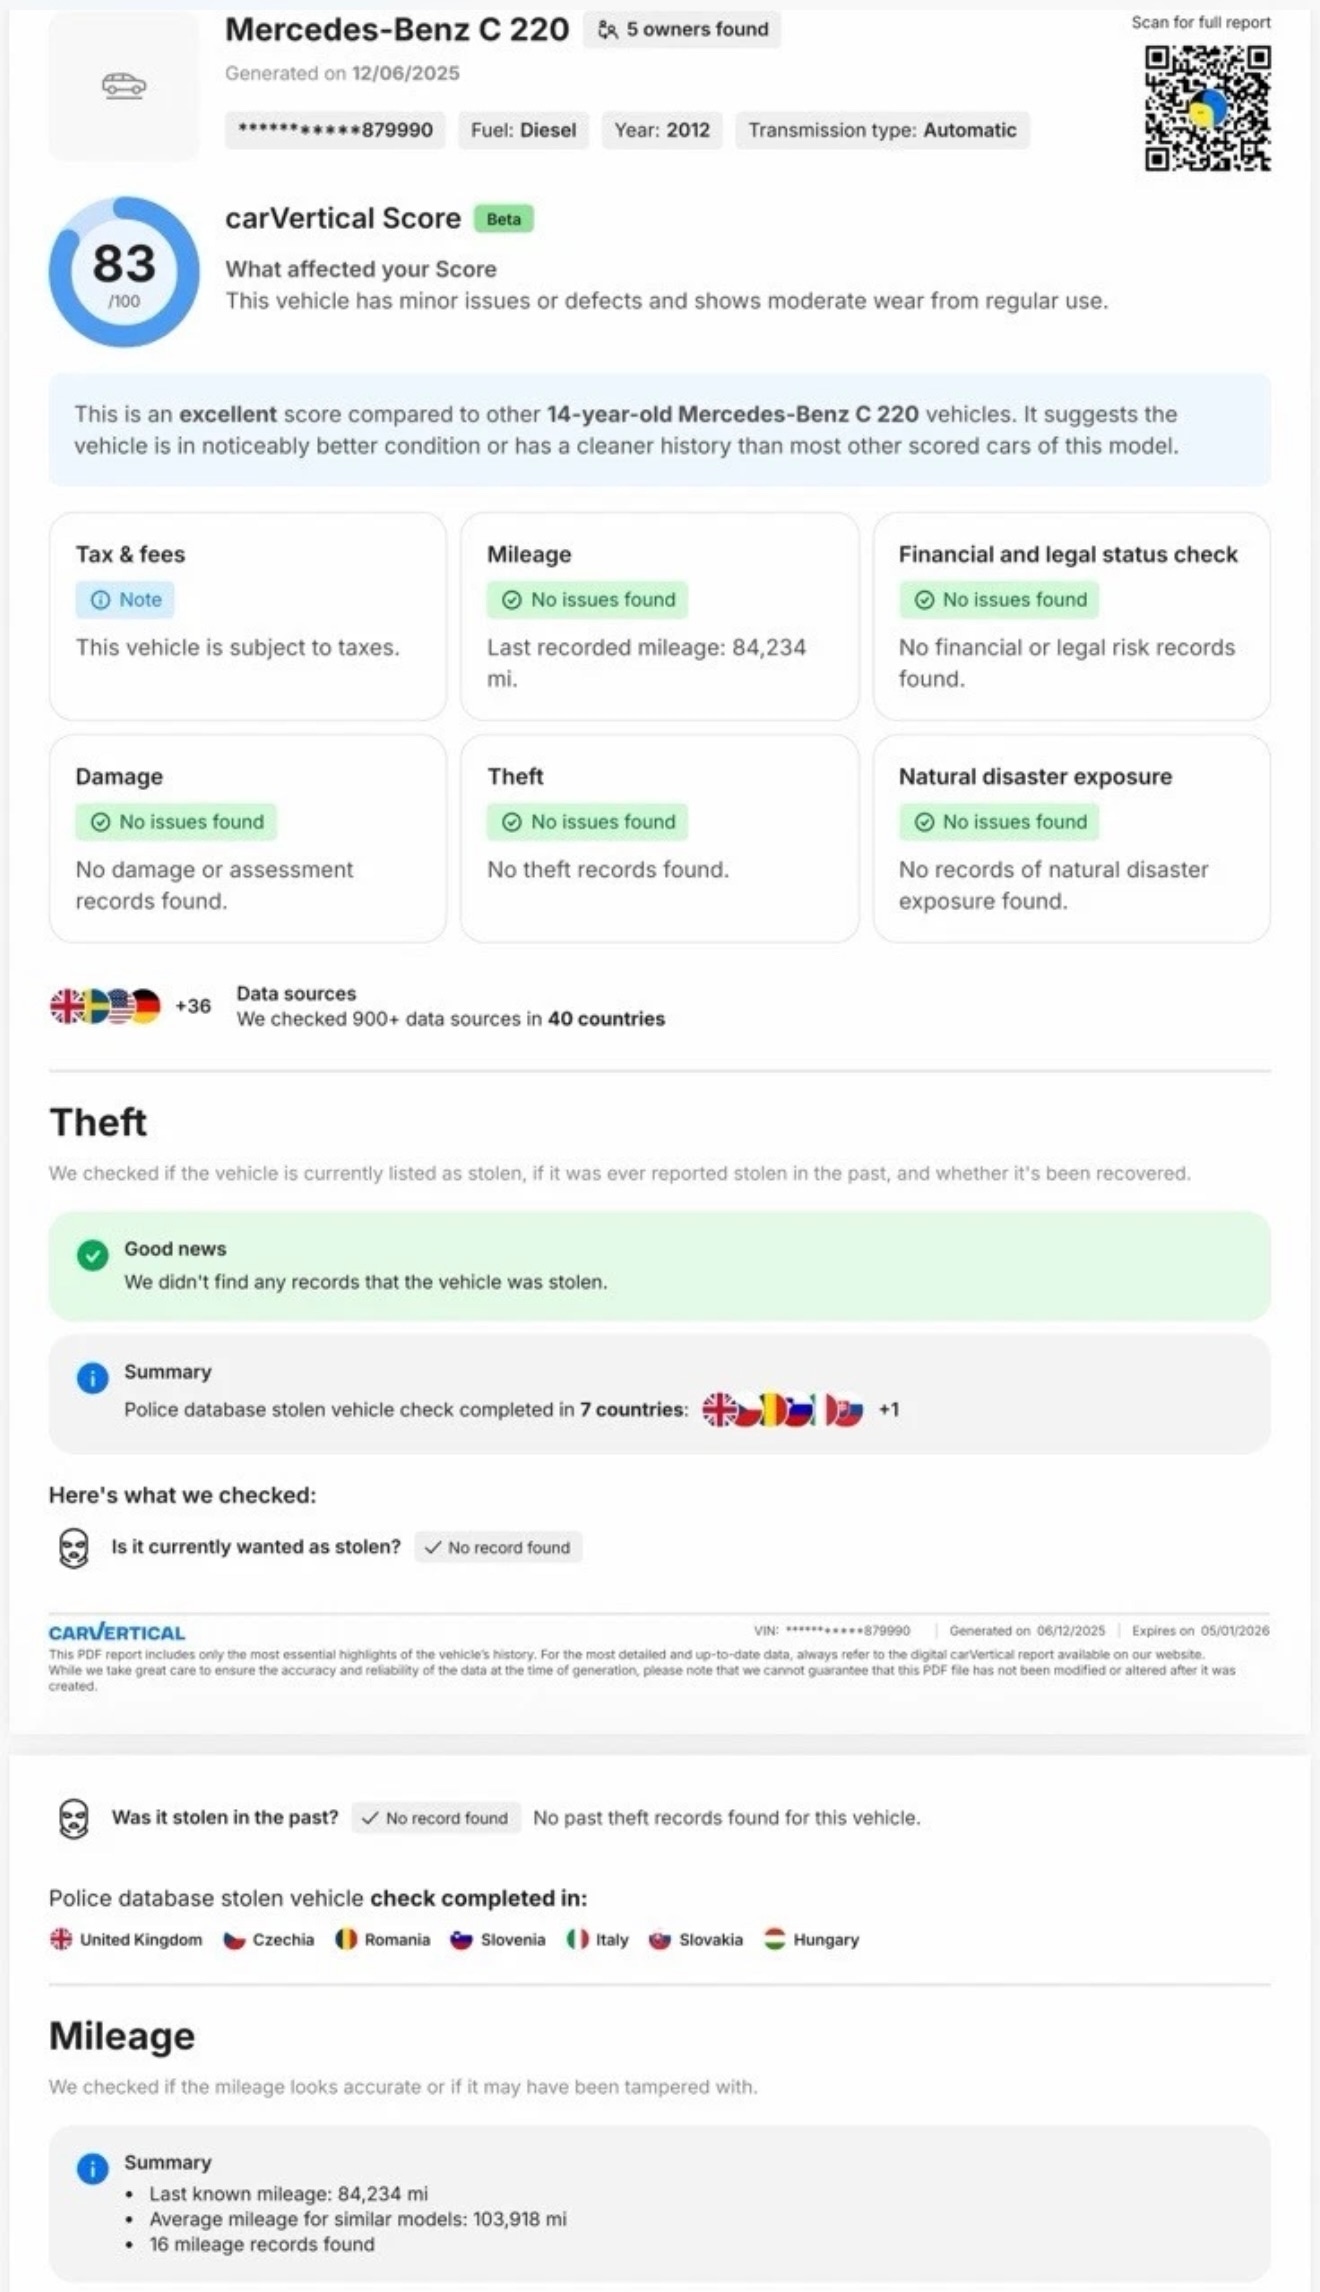Click the Damage No issues found badge
This screenshot has height=2292, width=1320.
pos(177,822)
